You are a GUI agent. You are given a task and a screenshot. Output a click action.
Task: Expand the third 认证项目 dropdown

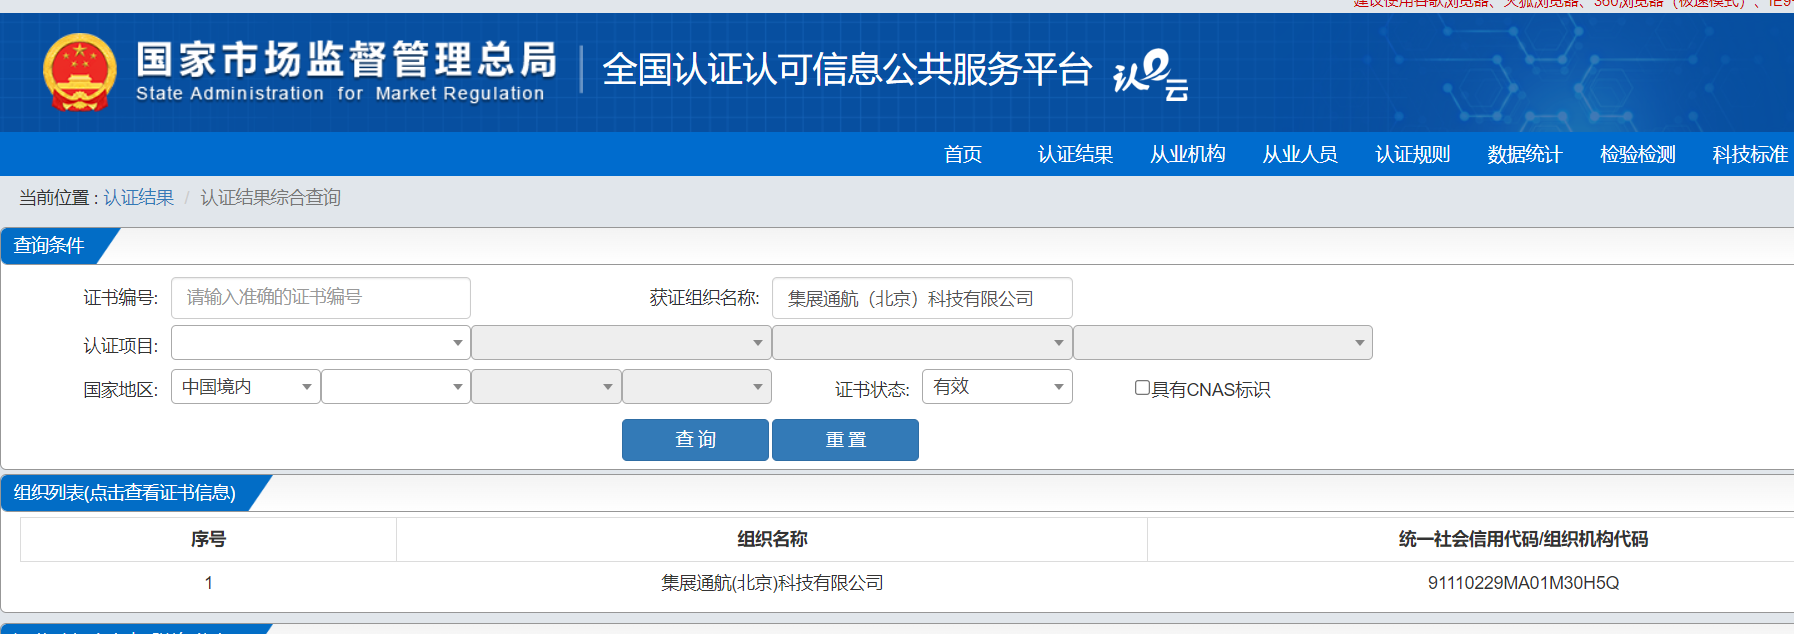coord(922,342)
